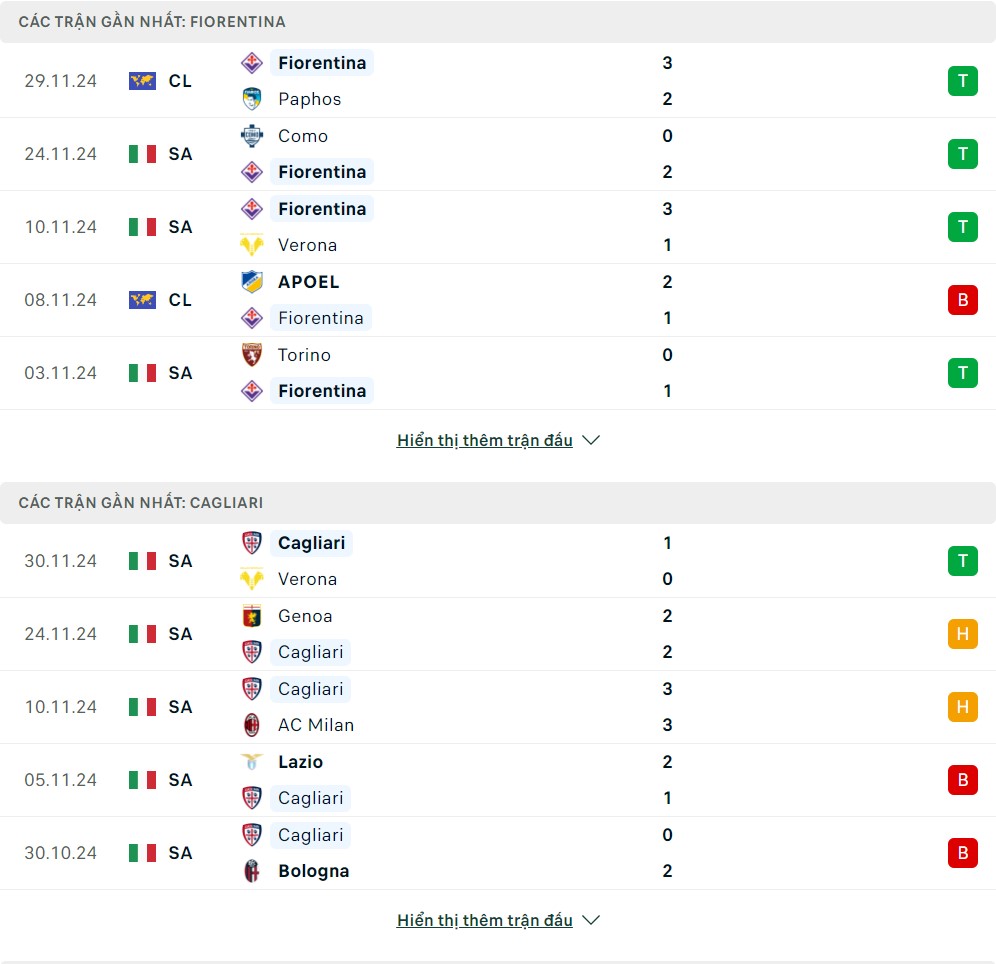Click the Italian flag in Torino match row

142,373
